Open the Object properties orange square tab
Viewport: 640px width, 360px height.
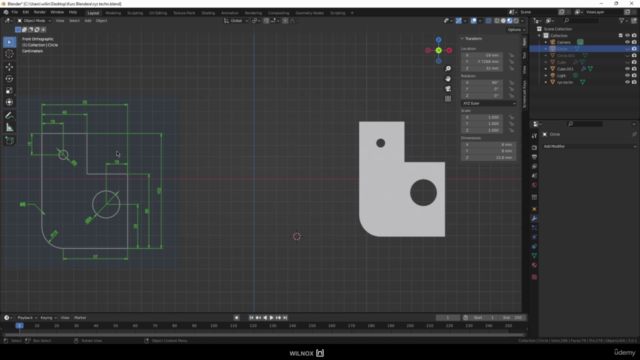click(x=534, y=209)
